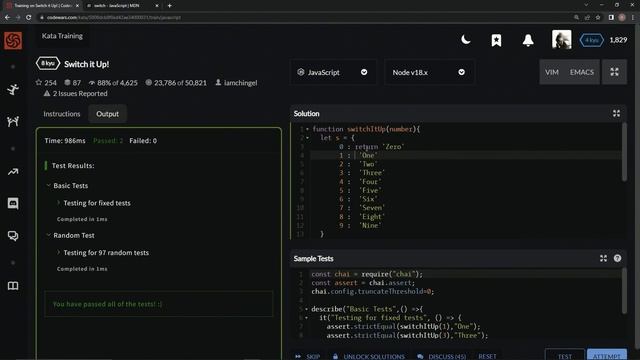
Task: Open the Discussions sidebar icon
Action: click(13, 236)
